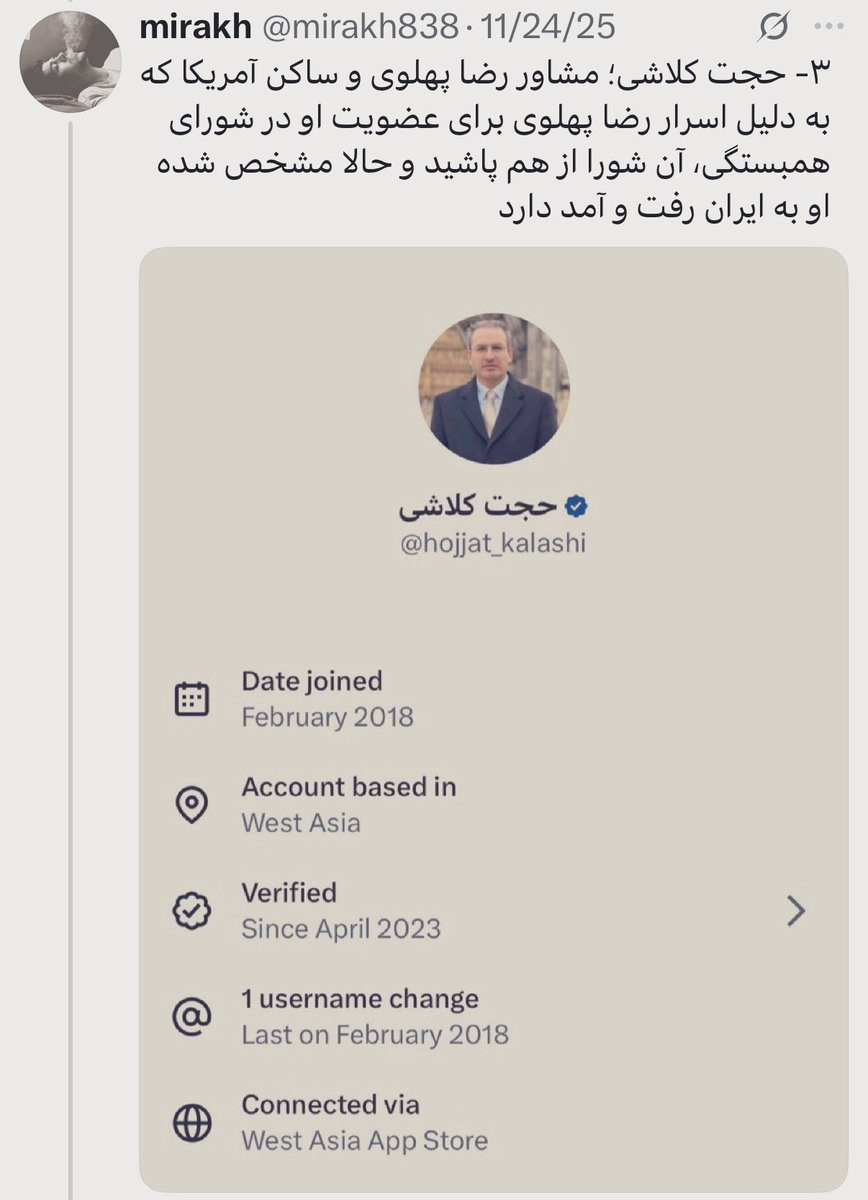Click the @hojjat_kalashi username
This screenshot has width=868, height=1200.
click(x=492, y=544)
